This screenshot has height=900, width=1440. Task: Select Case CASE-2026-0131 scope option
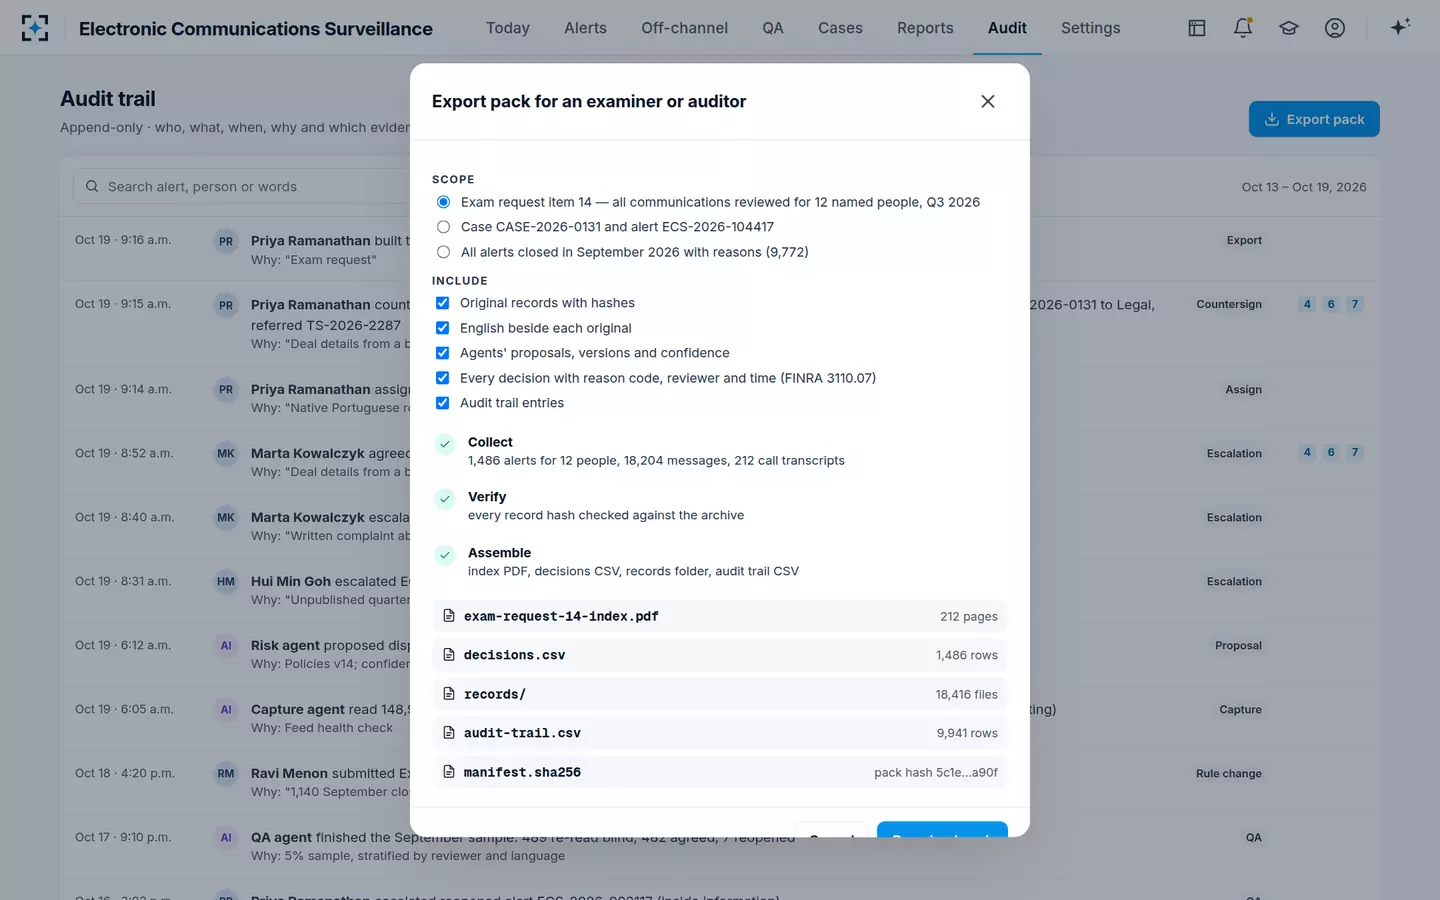(x=443, y=227)
